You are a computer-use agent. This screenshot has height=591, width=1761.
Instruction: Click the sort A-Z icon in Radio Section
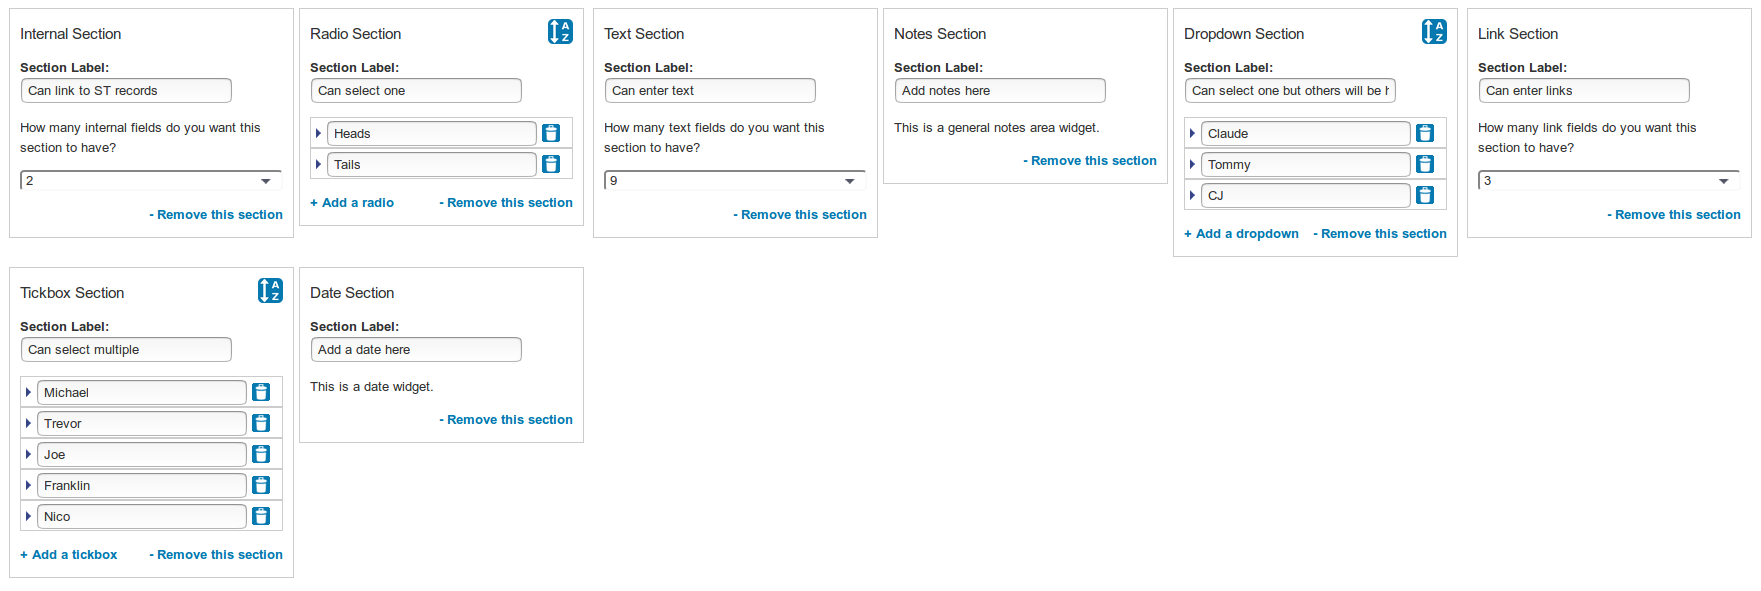560,32
